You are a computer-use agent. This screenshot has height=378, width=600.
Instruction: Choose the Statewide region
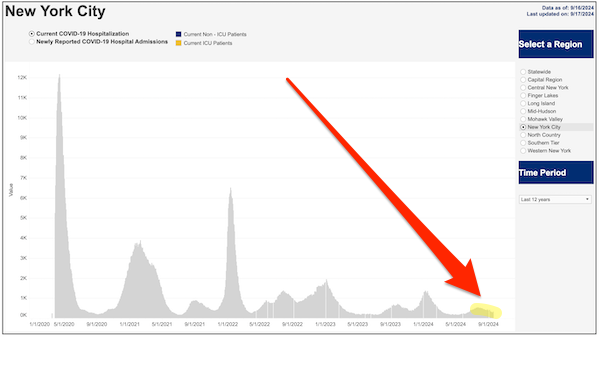(x=523, y=72)
